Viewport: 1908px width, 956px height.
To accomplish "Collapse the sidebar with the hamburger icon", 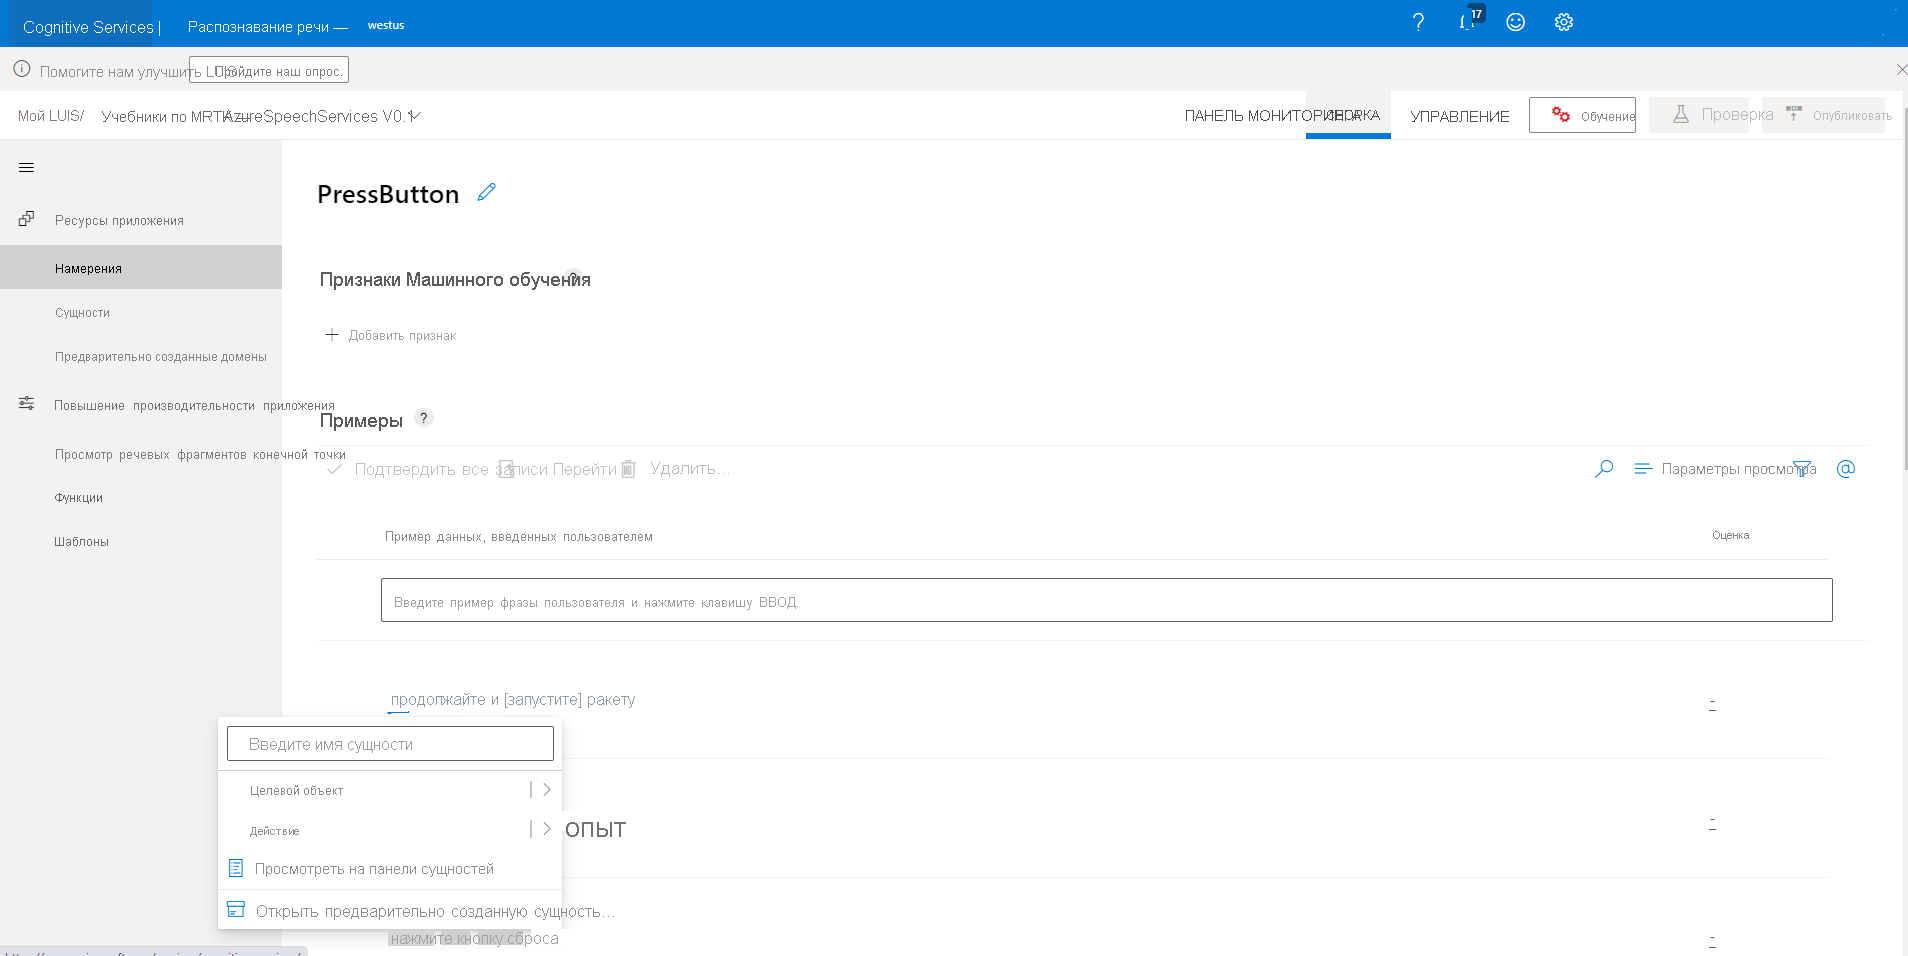I will [27, 167].
